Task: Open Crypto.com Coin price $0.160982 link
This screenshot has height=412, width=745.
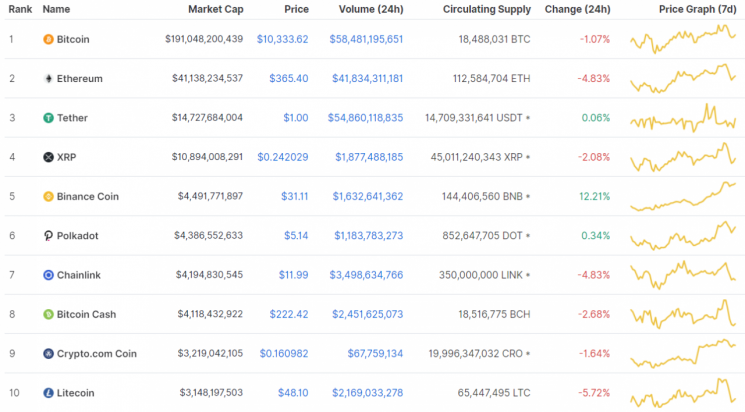Action: click(284, 354)
